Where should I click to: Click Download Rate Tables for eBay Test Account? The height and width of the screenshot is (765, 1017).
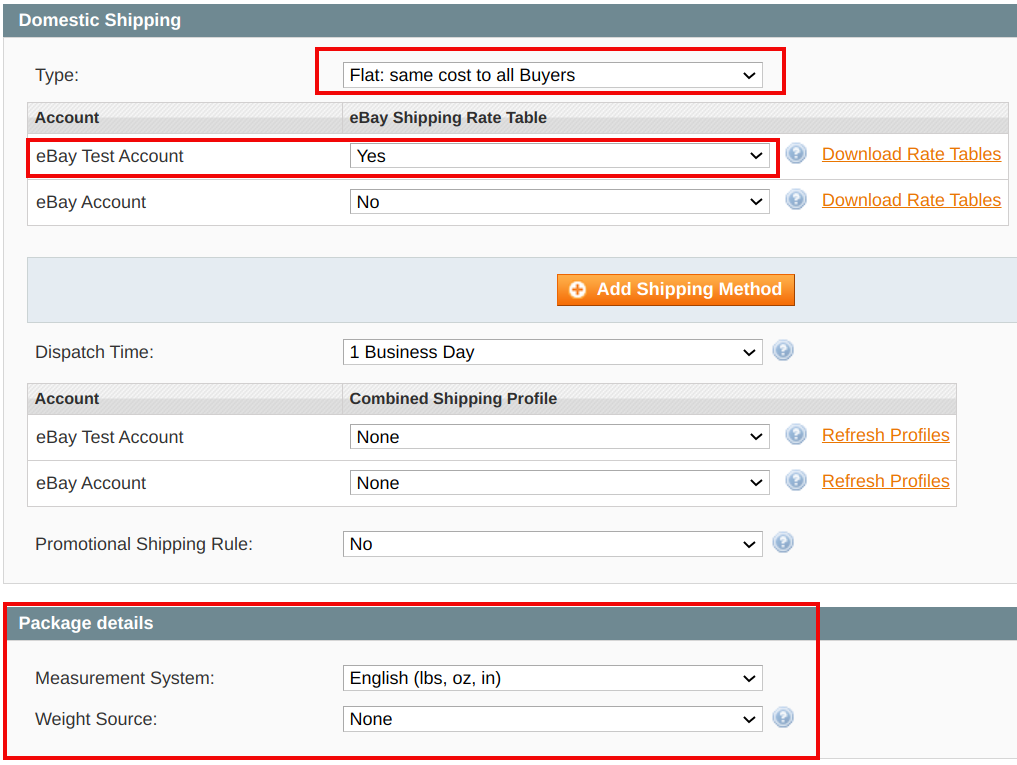[x=911, y=154]
